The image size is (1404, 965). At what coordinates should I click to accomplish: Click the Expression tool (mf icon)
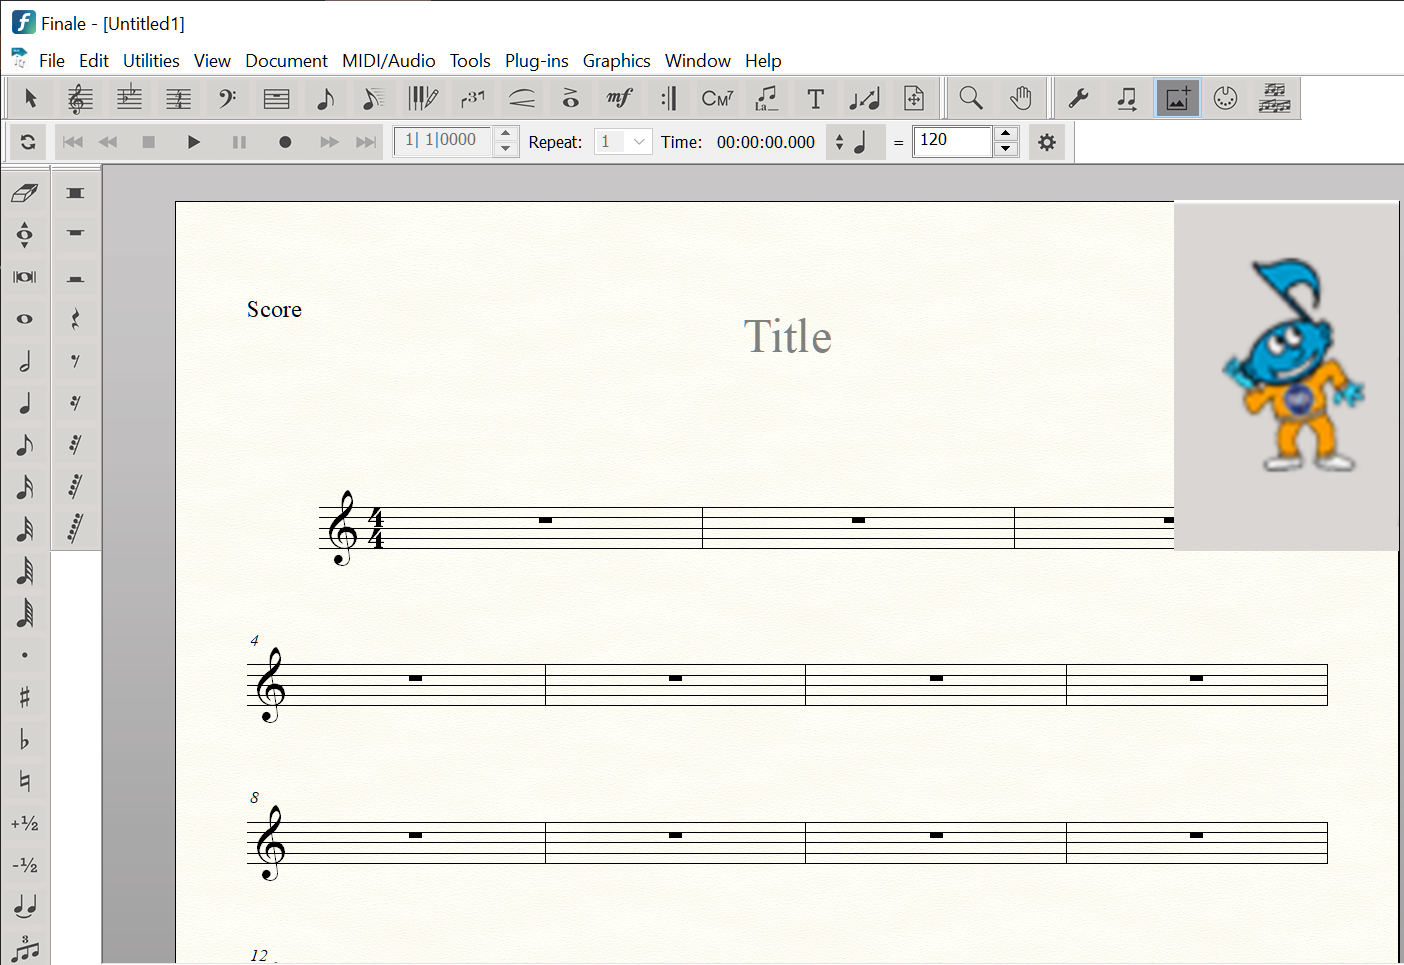[619, 98]
